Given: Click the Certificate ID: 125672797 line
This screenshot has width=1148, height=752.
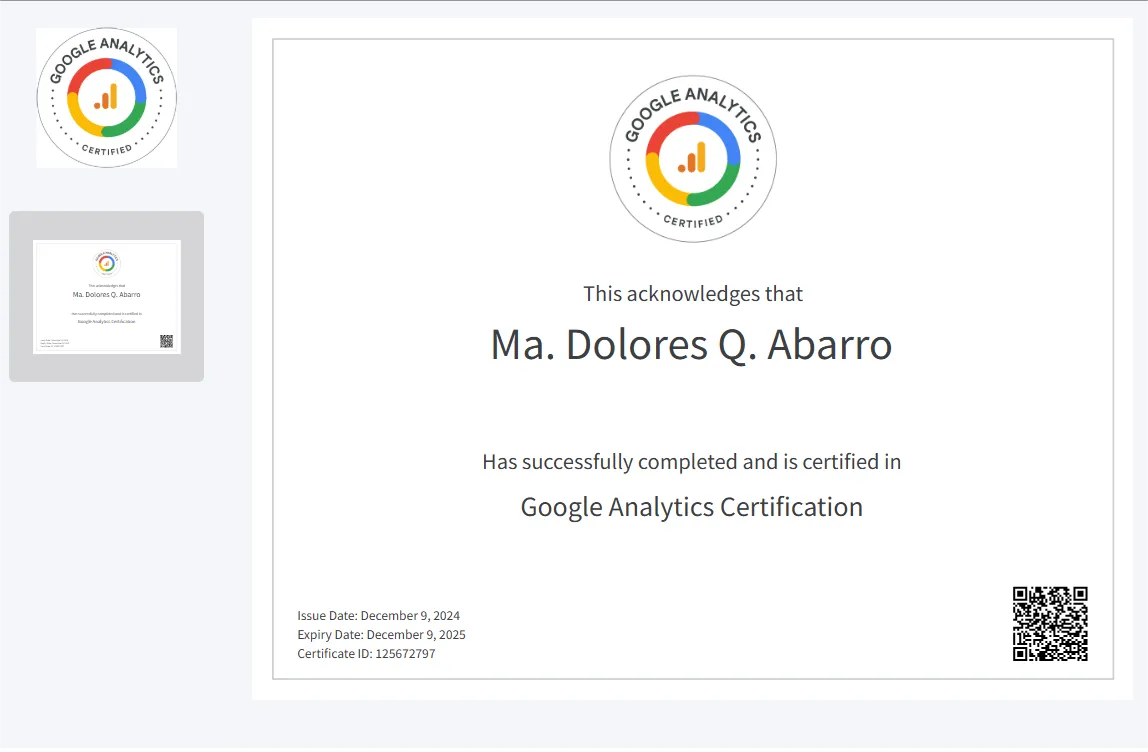Looking at the screenshot, I should [366, 654].
